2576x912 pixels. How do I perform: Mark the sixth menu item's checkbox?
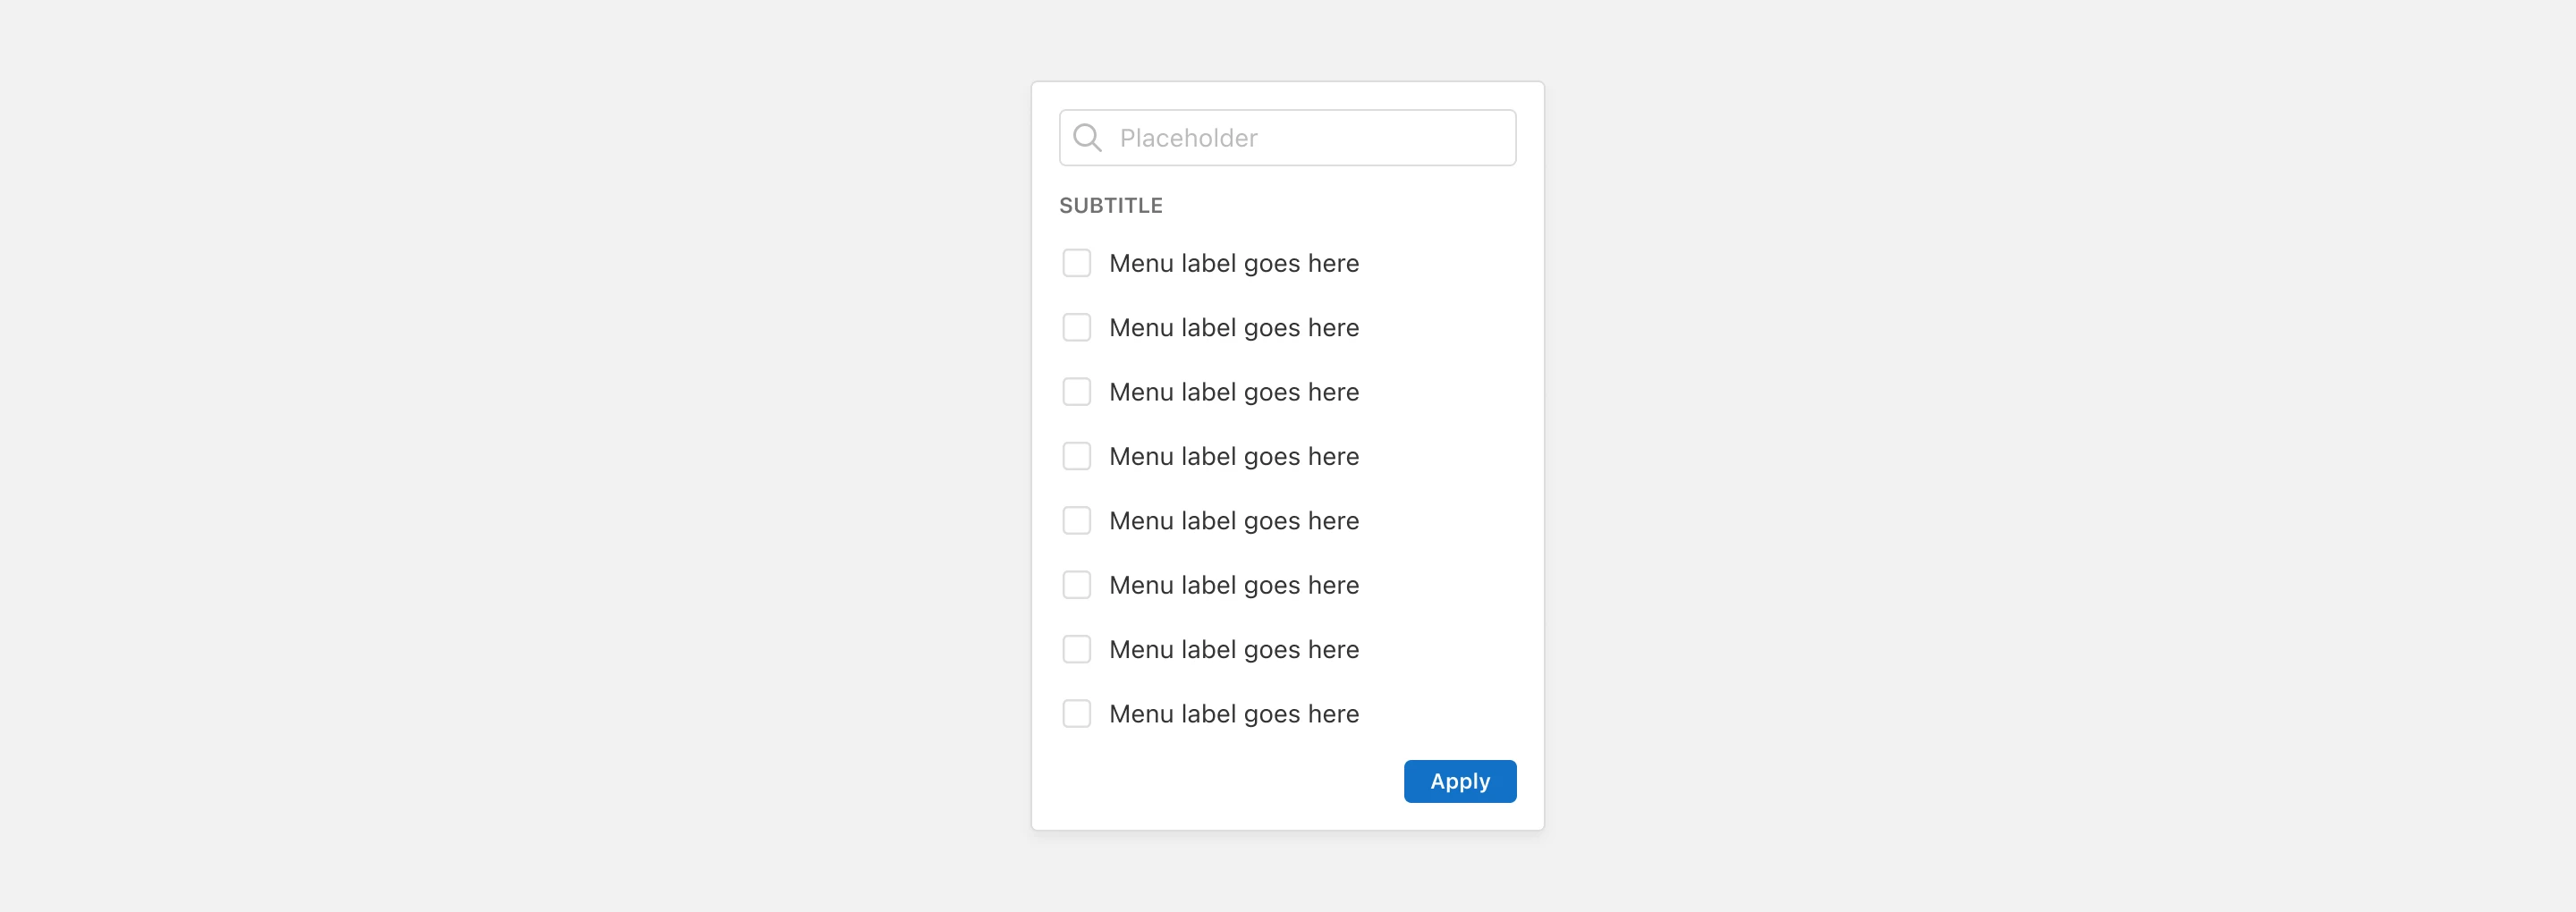tap(1076, 585)
